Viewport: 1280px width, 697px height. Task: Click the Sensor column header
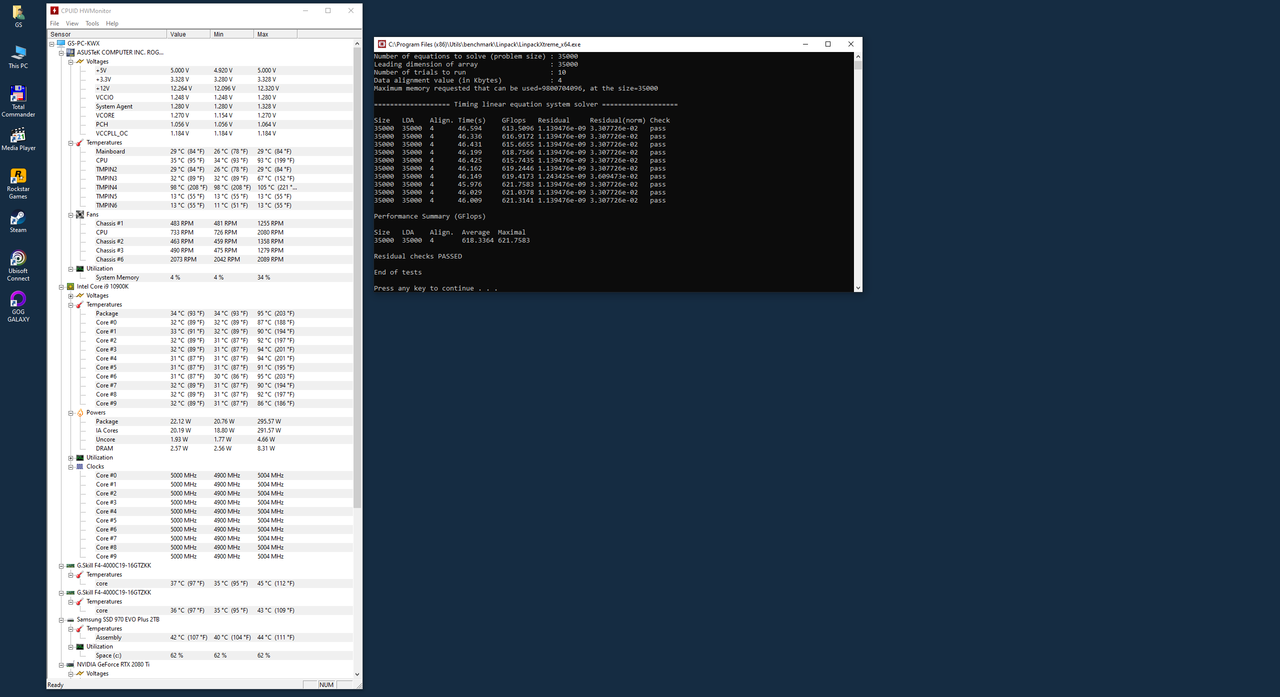point(107,34)
